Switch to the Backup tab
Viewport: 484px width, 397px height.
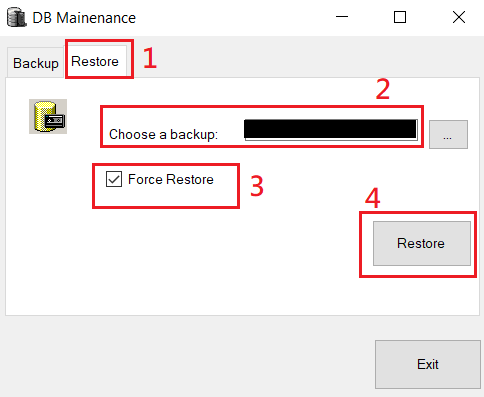click(36, 63)
